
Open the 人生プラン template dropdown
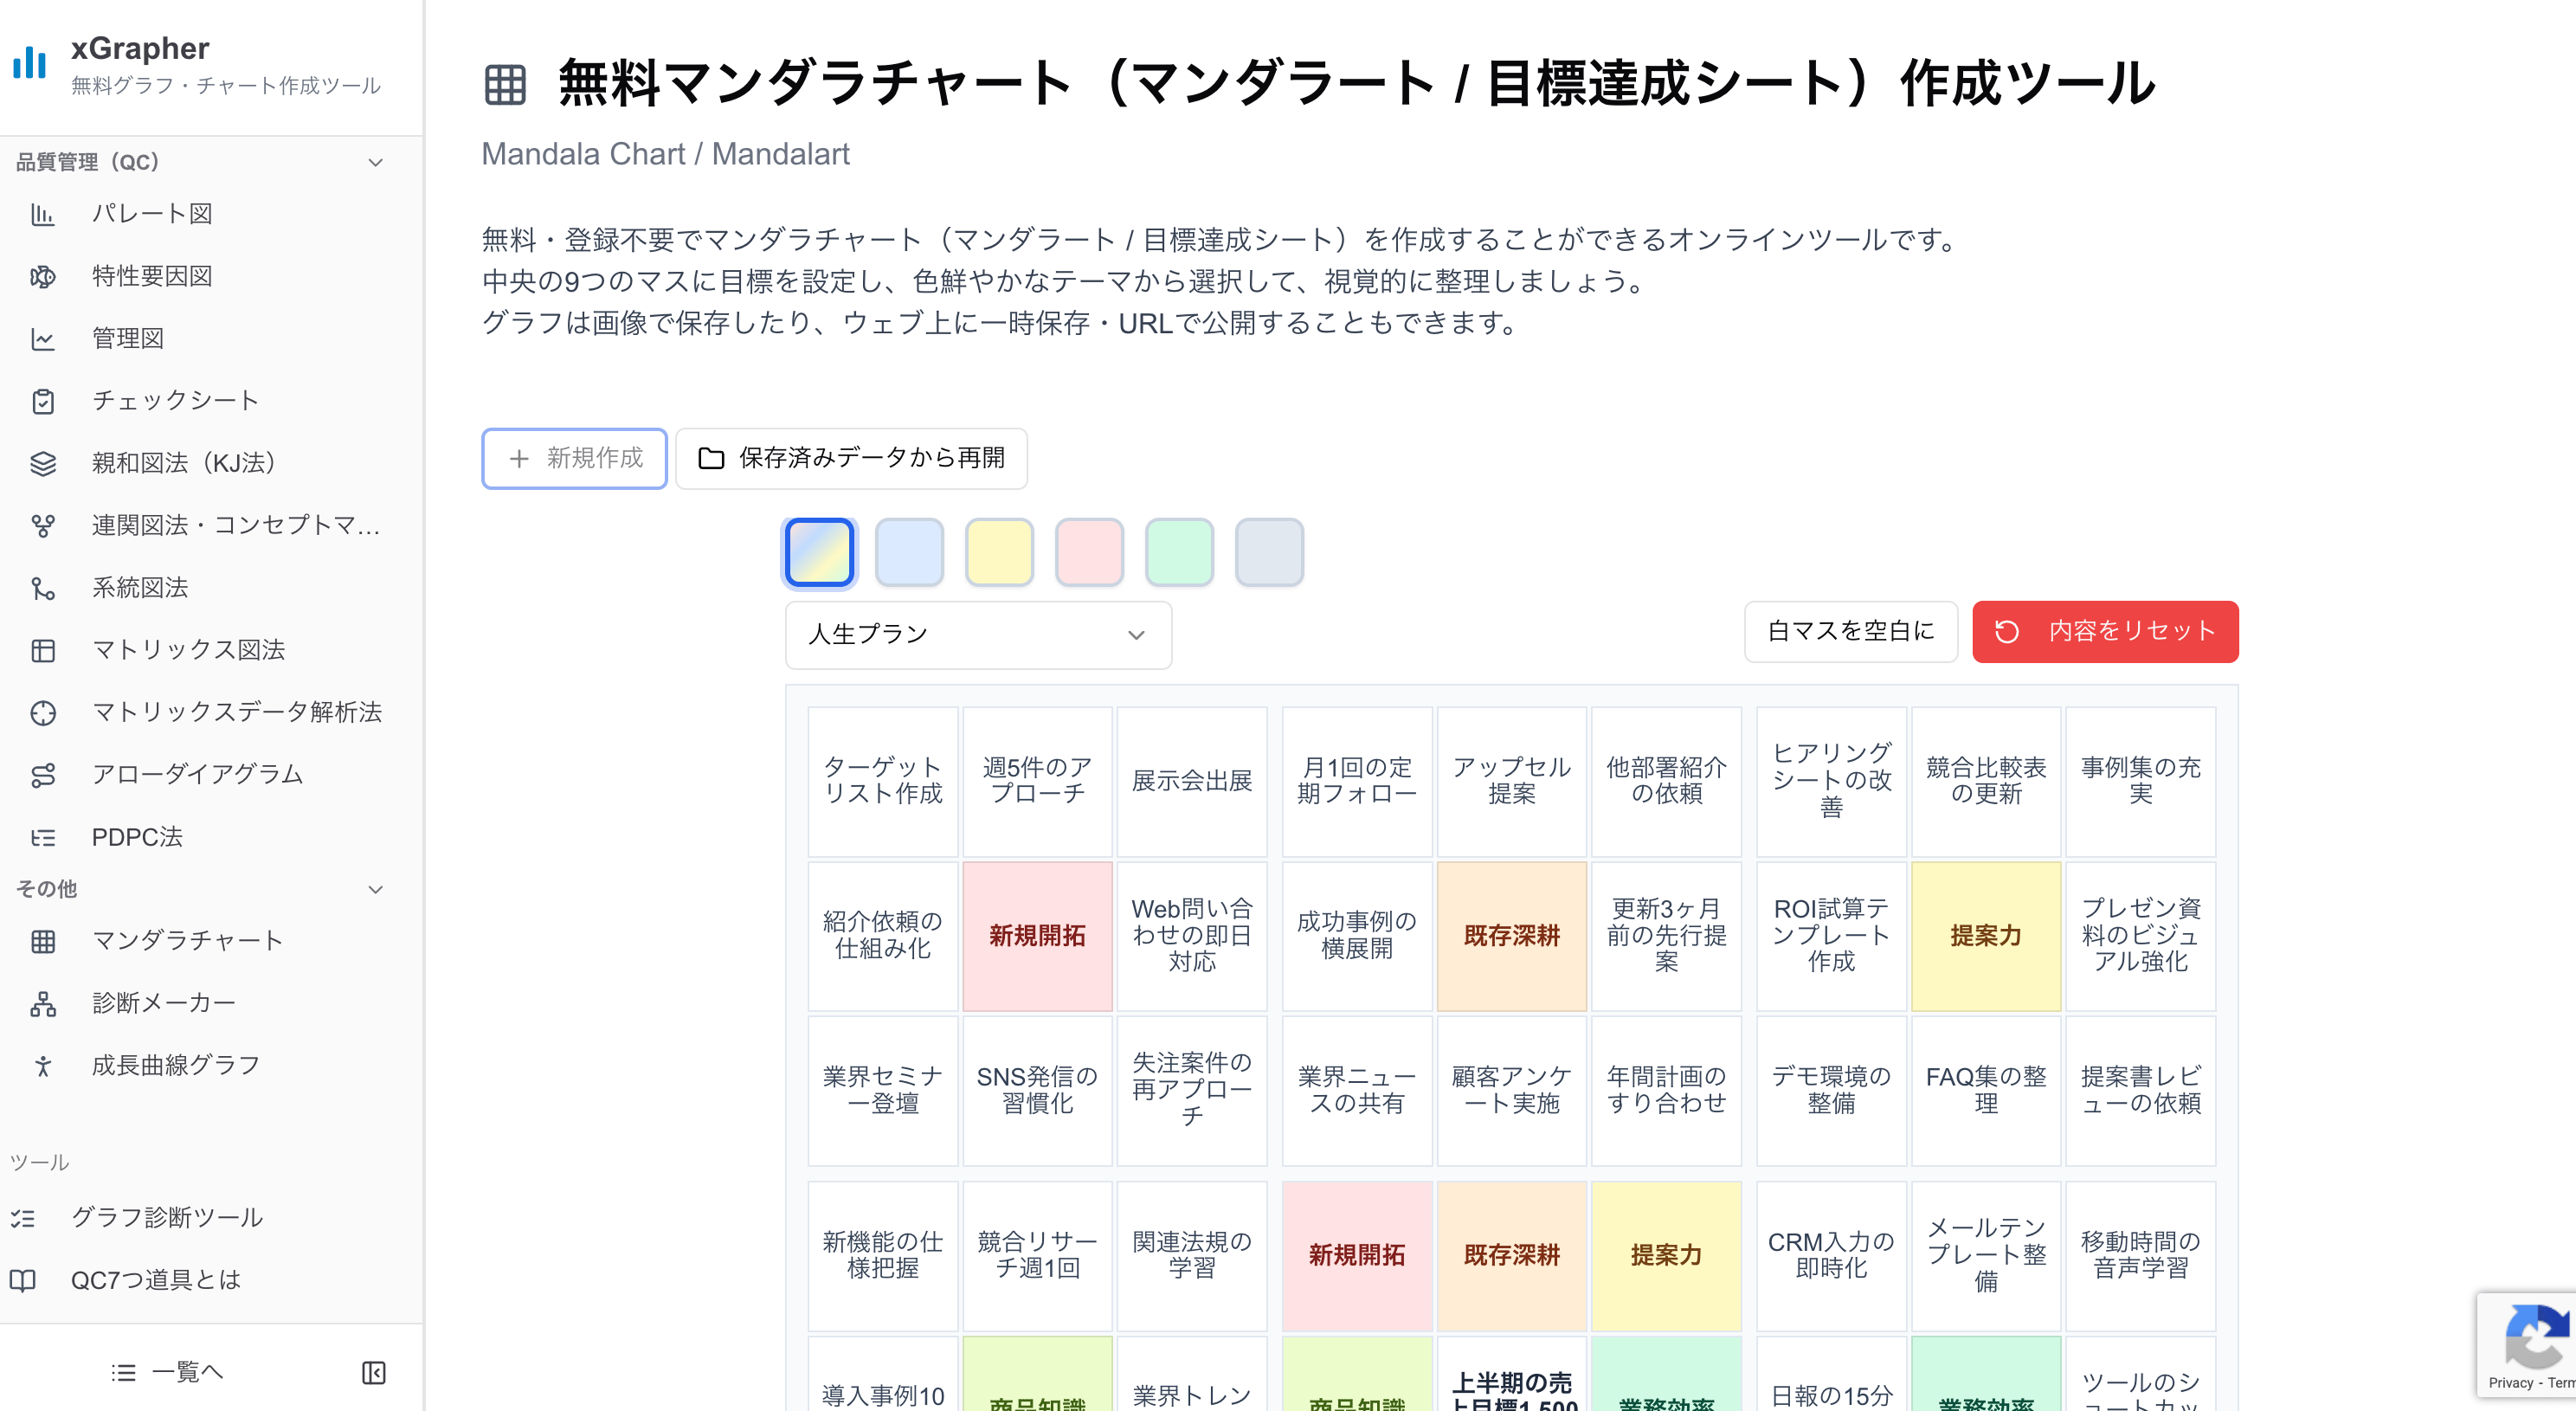pos(978,634)
